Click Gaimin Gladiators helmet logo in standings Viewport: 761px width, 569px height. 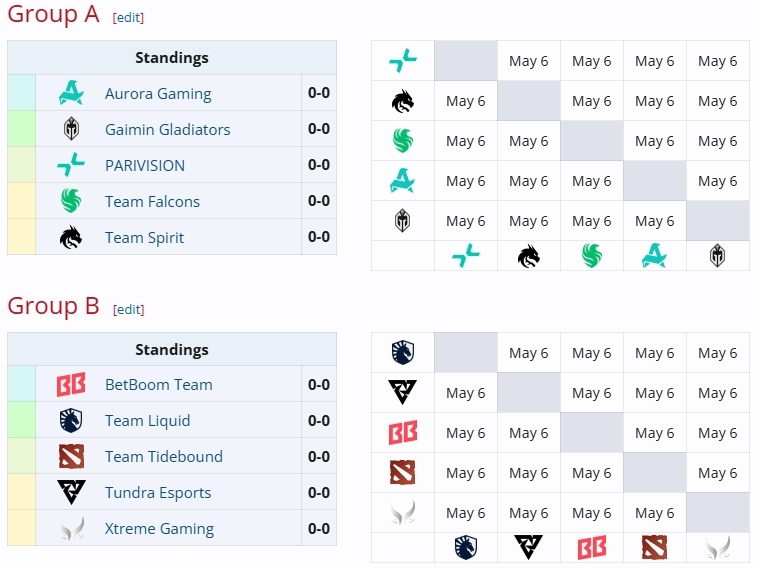pyautogui.click(x=71, y=129)
